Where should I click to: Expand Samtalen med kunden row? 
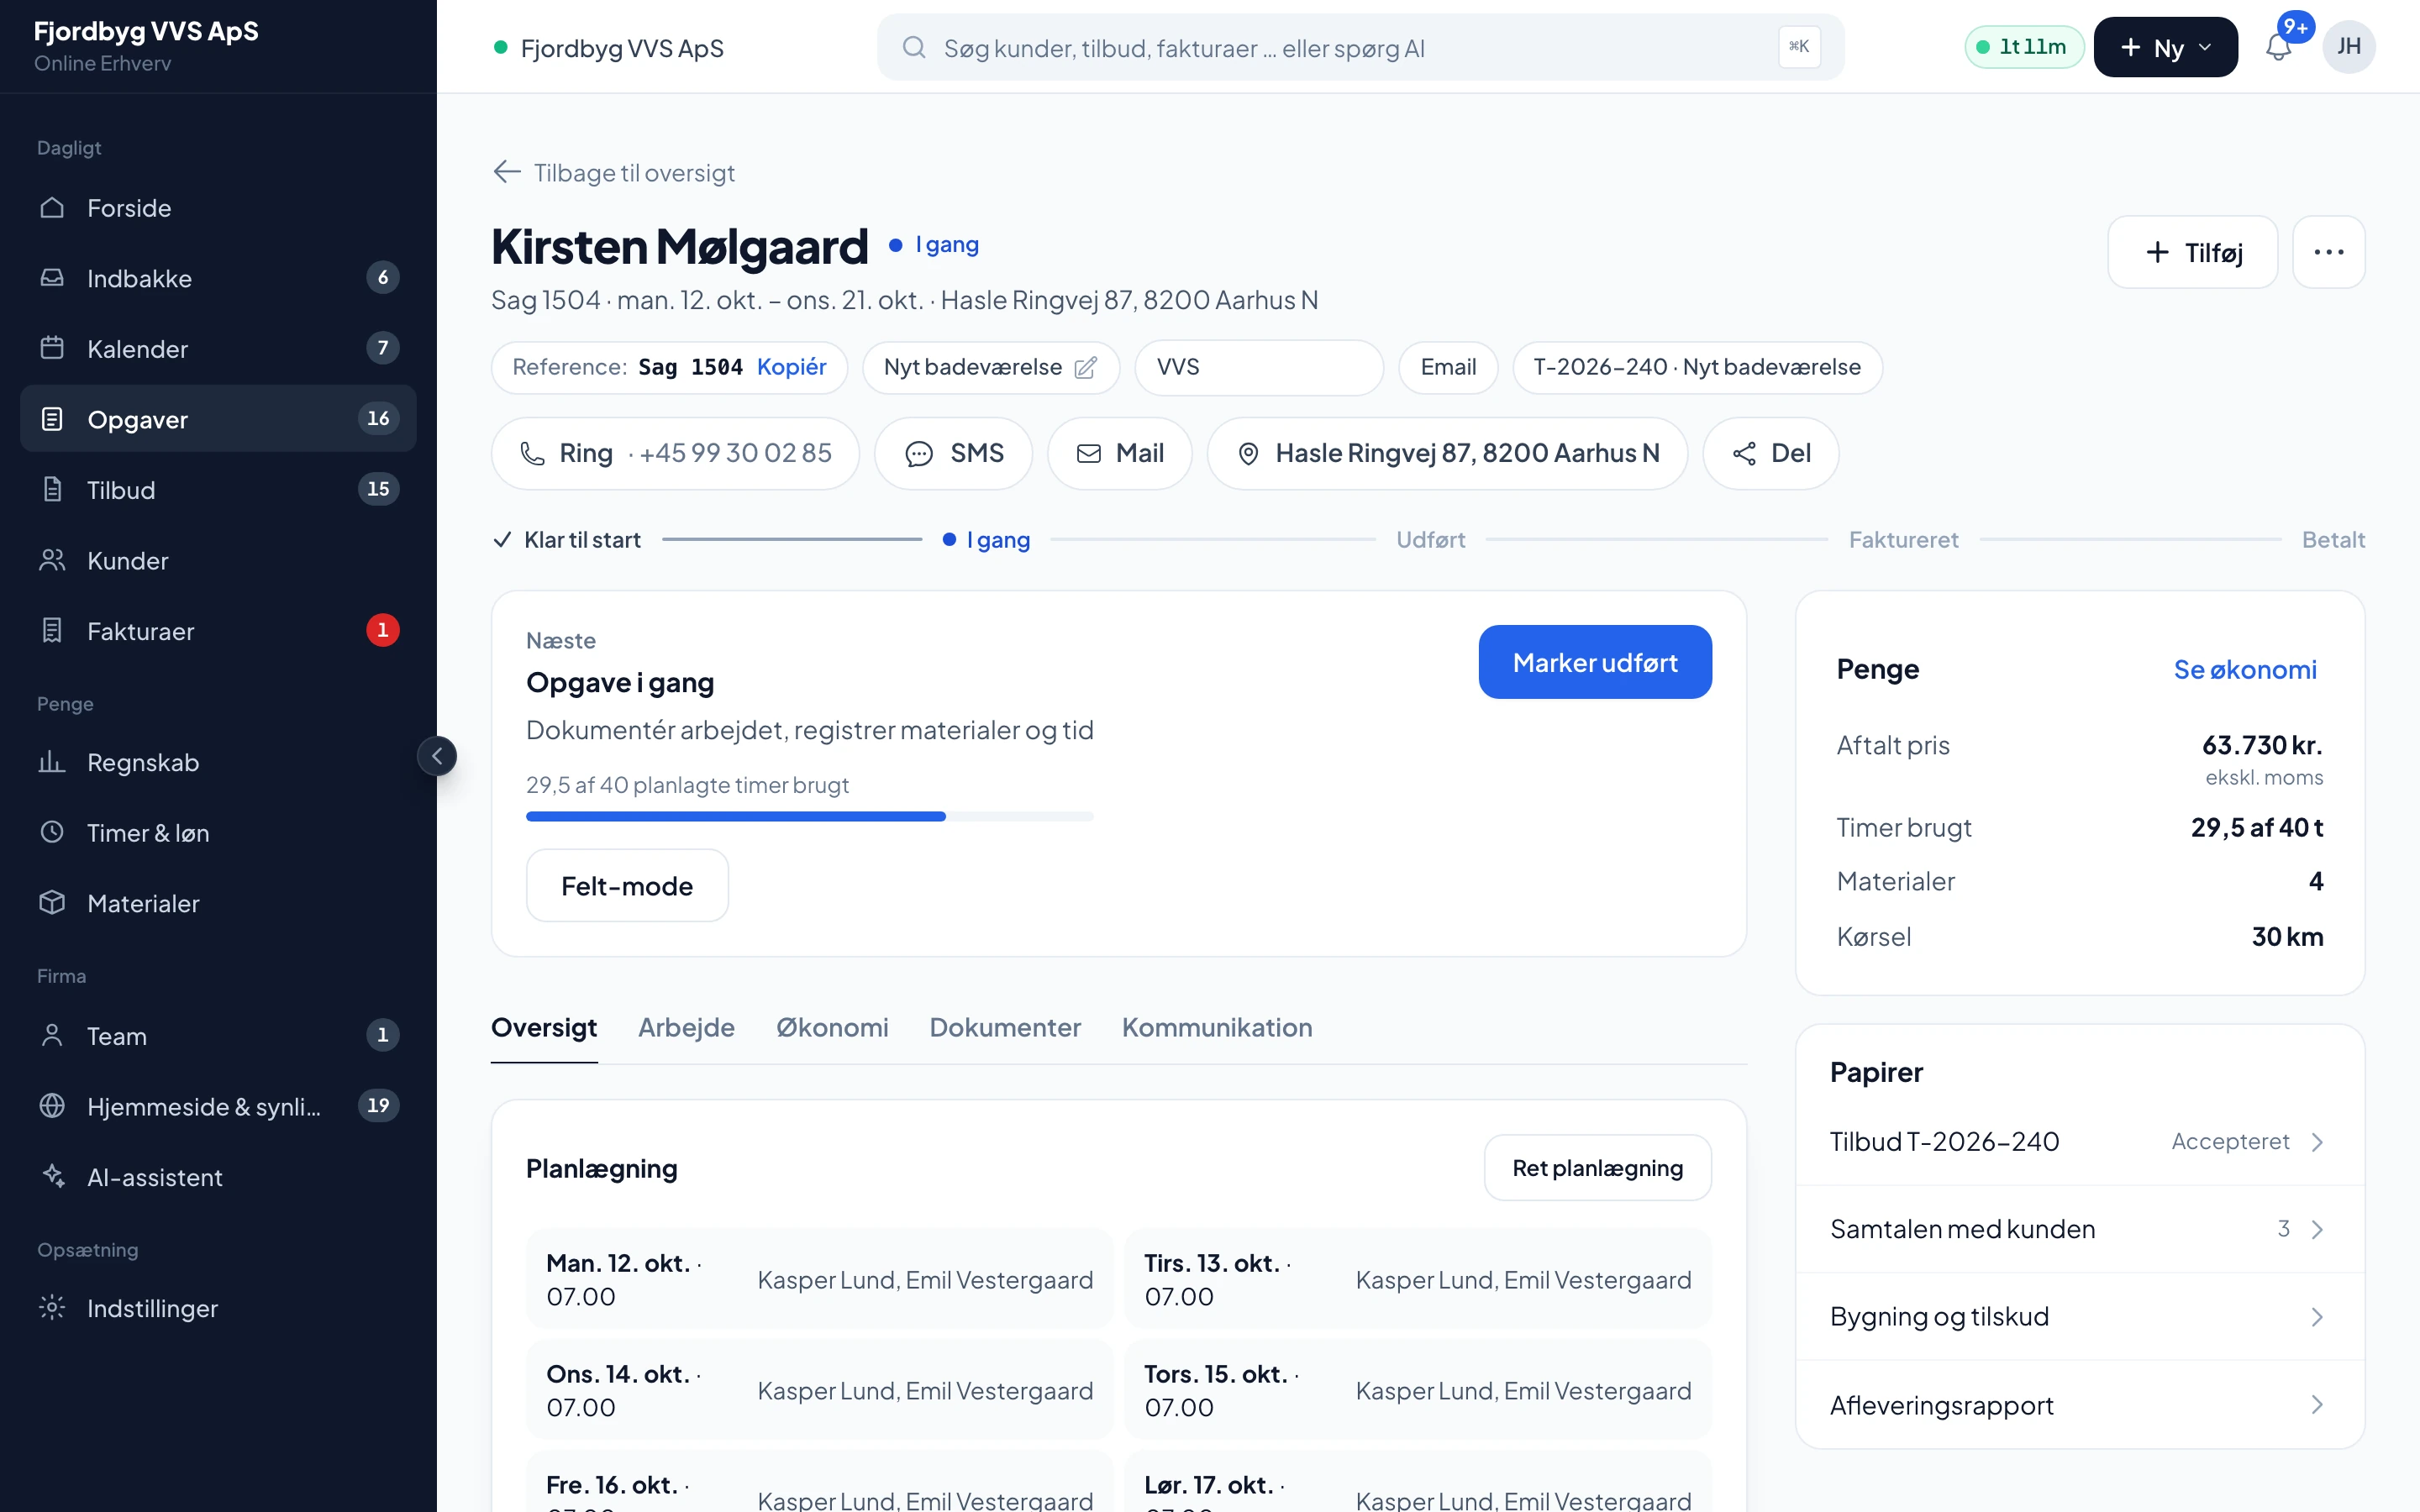(x=2079, y=1229)
